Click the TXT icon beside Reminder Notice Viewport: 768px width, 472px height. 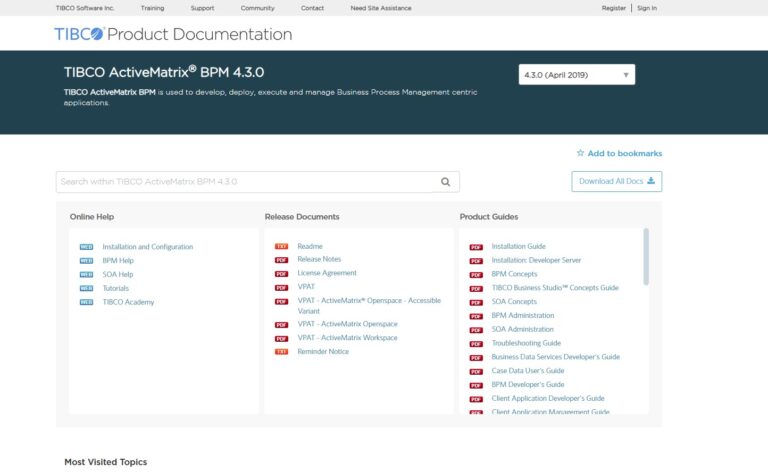(281, 352)
